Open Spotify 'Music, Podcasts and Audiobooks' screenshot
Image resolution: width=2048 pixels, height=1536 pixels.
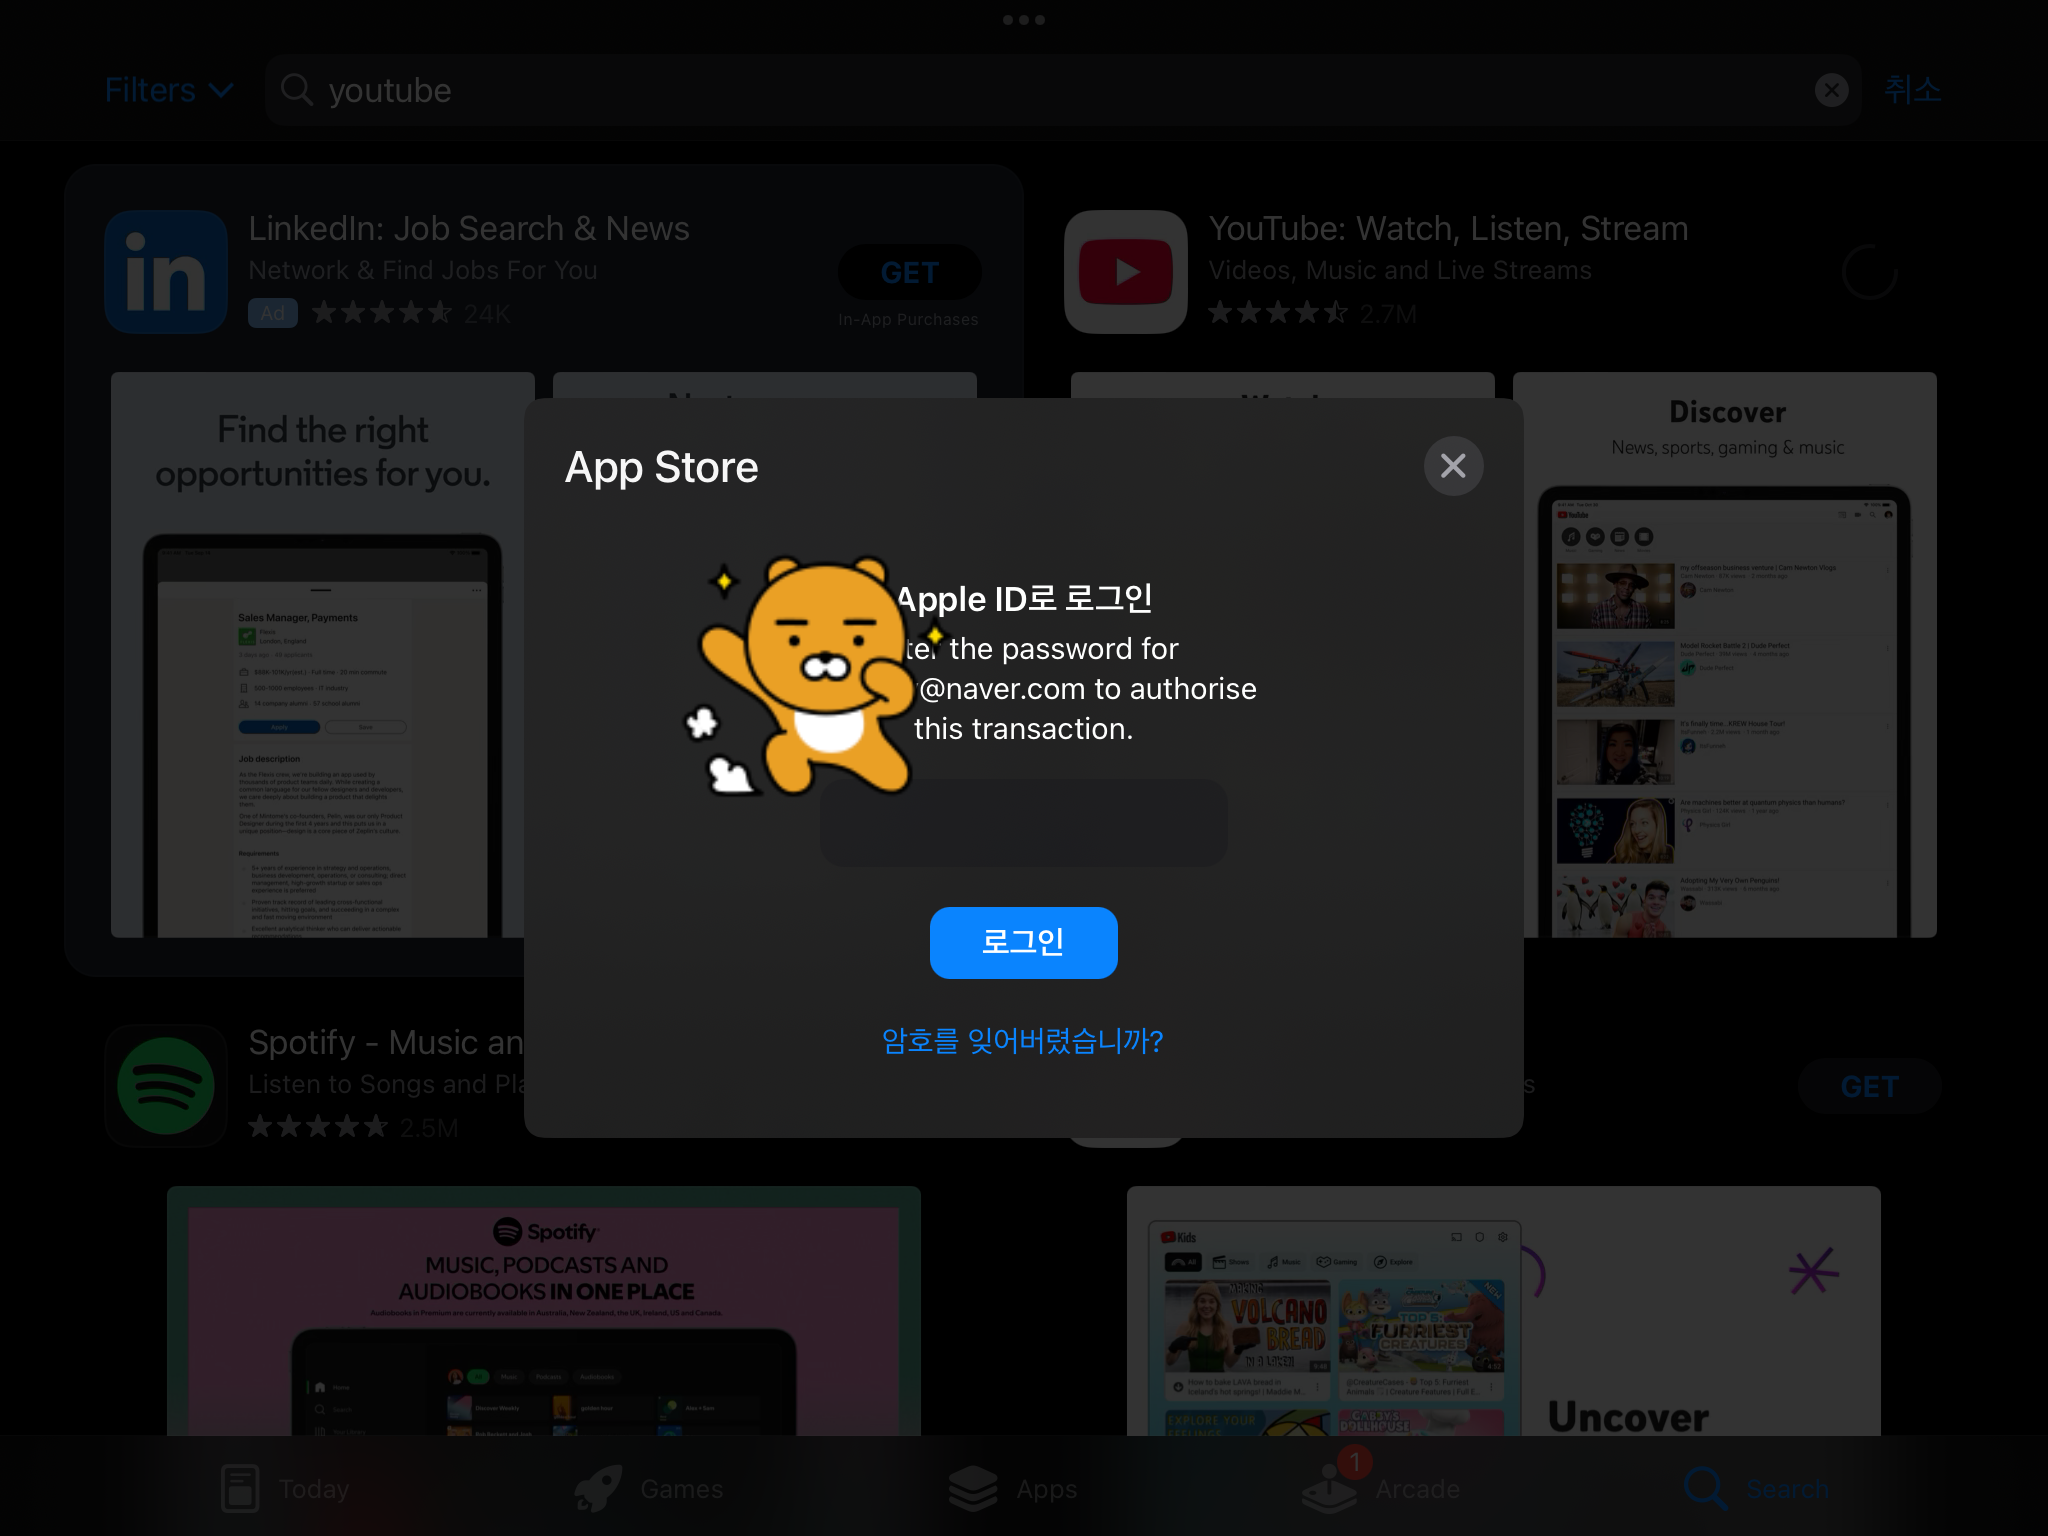click(x=543, y=1311)
